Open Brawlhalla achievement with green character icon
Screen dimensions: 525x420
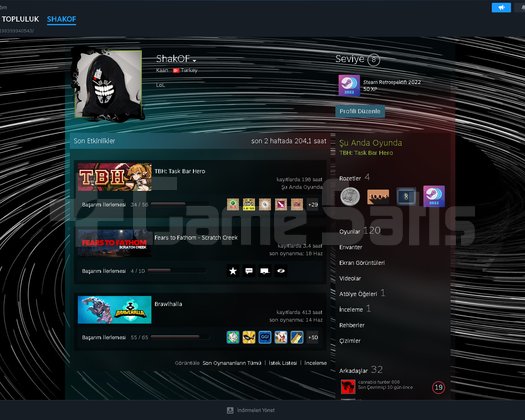click(x=233, y=337)
